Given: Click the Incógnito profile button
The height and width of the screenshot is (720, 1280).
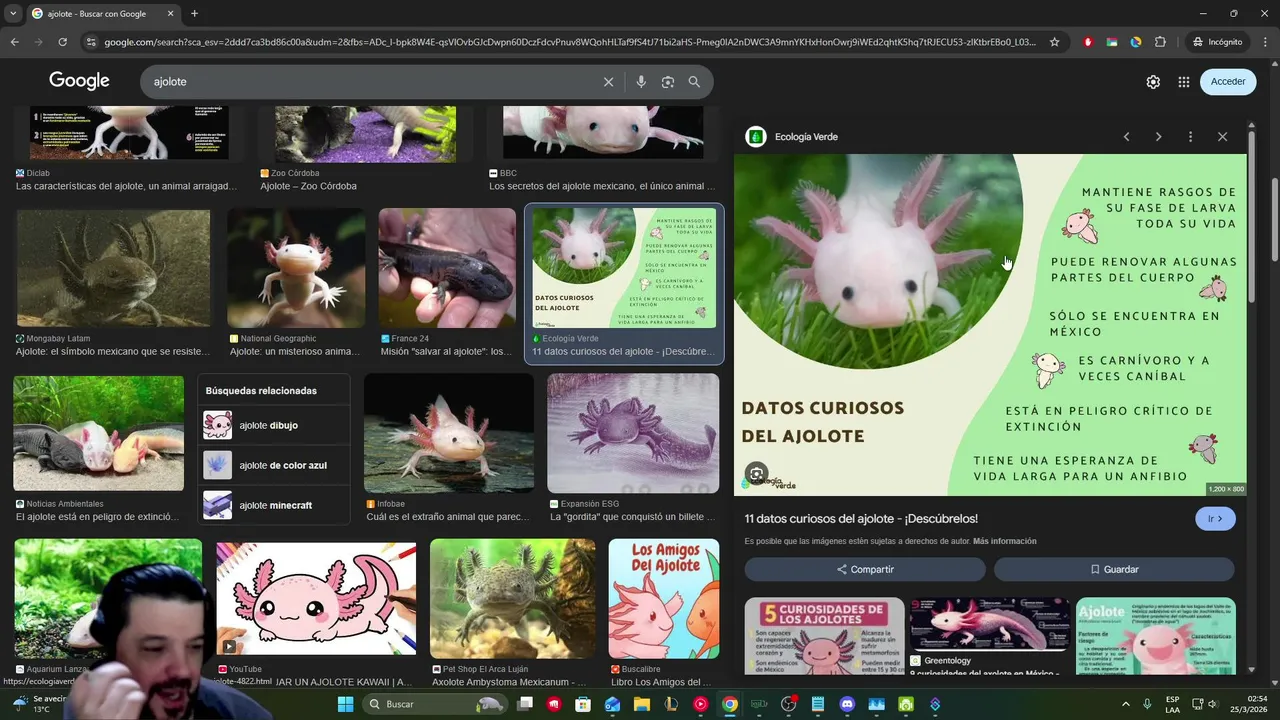Looking at the screenshot, I should (x=1217, y=42).
